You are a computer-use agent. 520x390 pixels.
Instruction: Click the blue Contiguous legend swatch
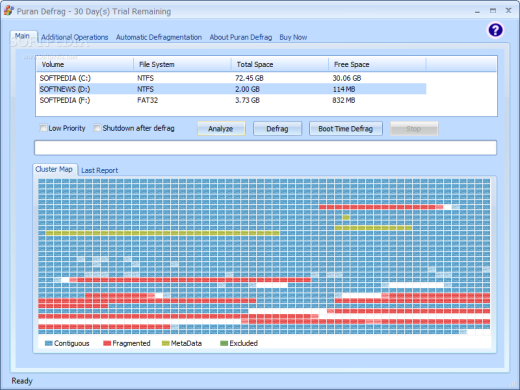pos(49,343)
